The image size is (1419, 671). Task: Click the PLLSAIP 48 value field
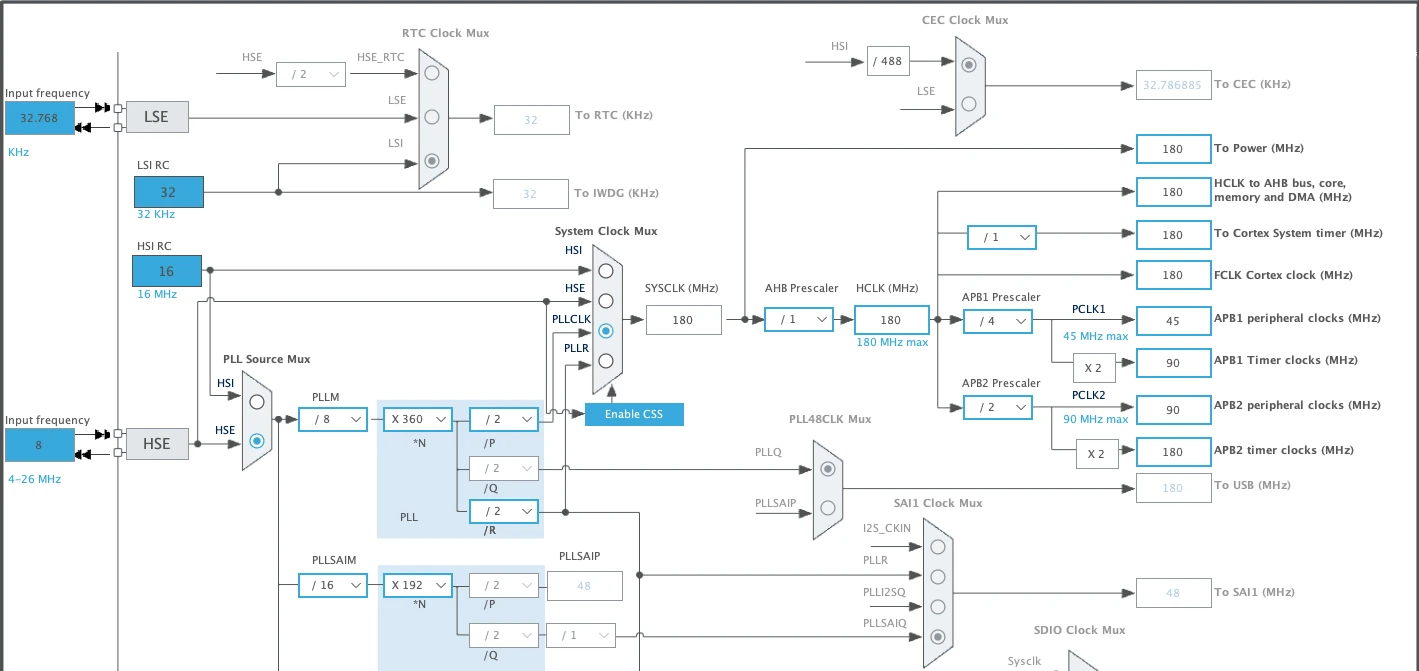point(585,586)
